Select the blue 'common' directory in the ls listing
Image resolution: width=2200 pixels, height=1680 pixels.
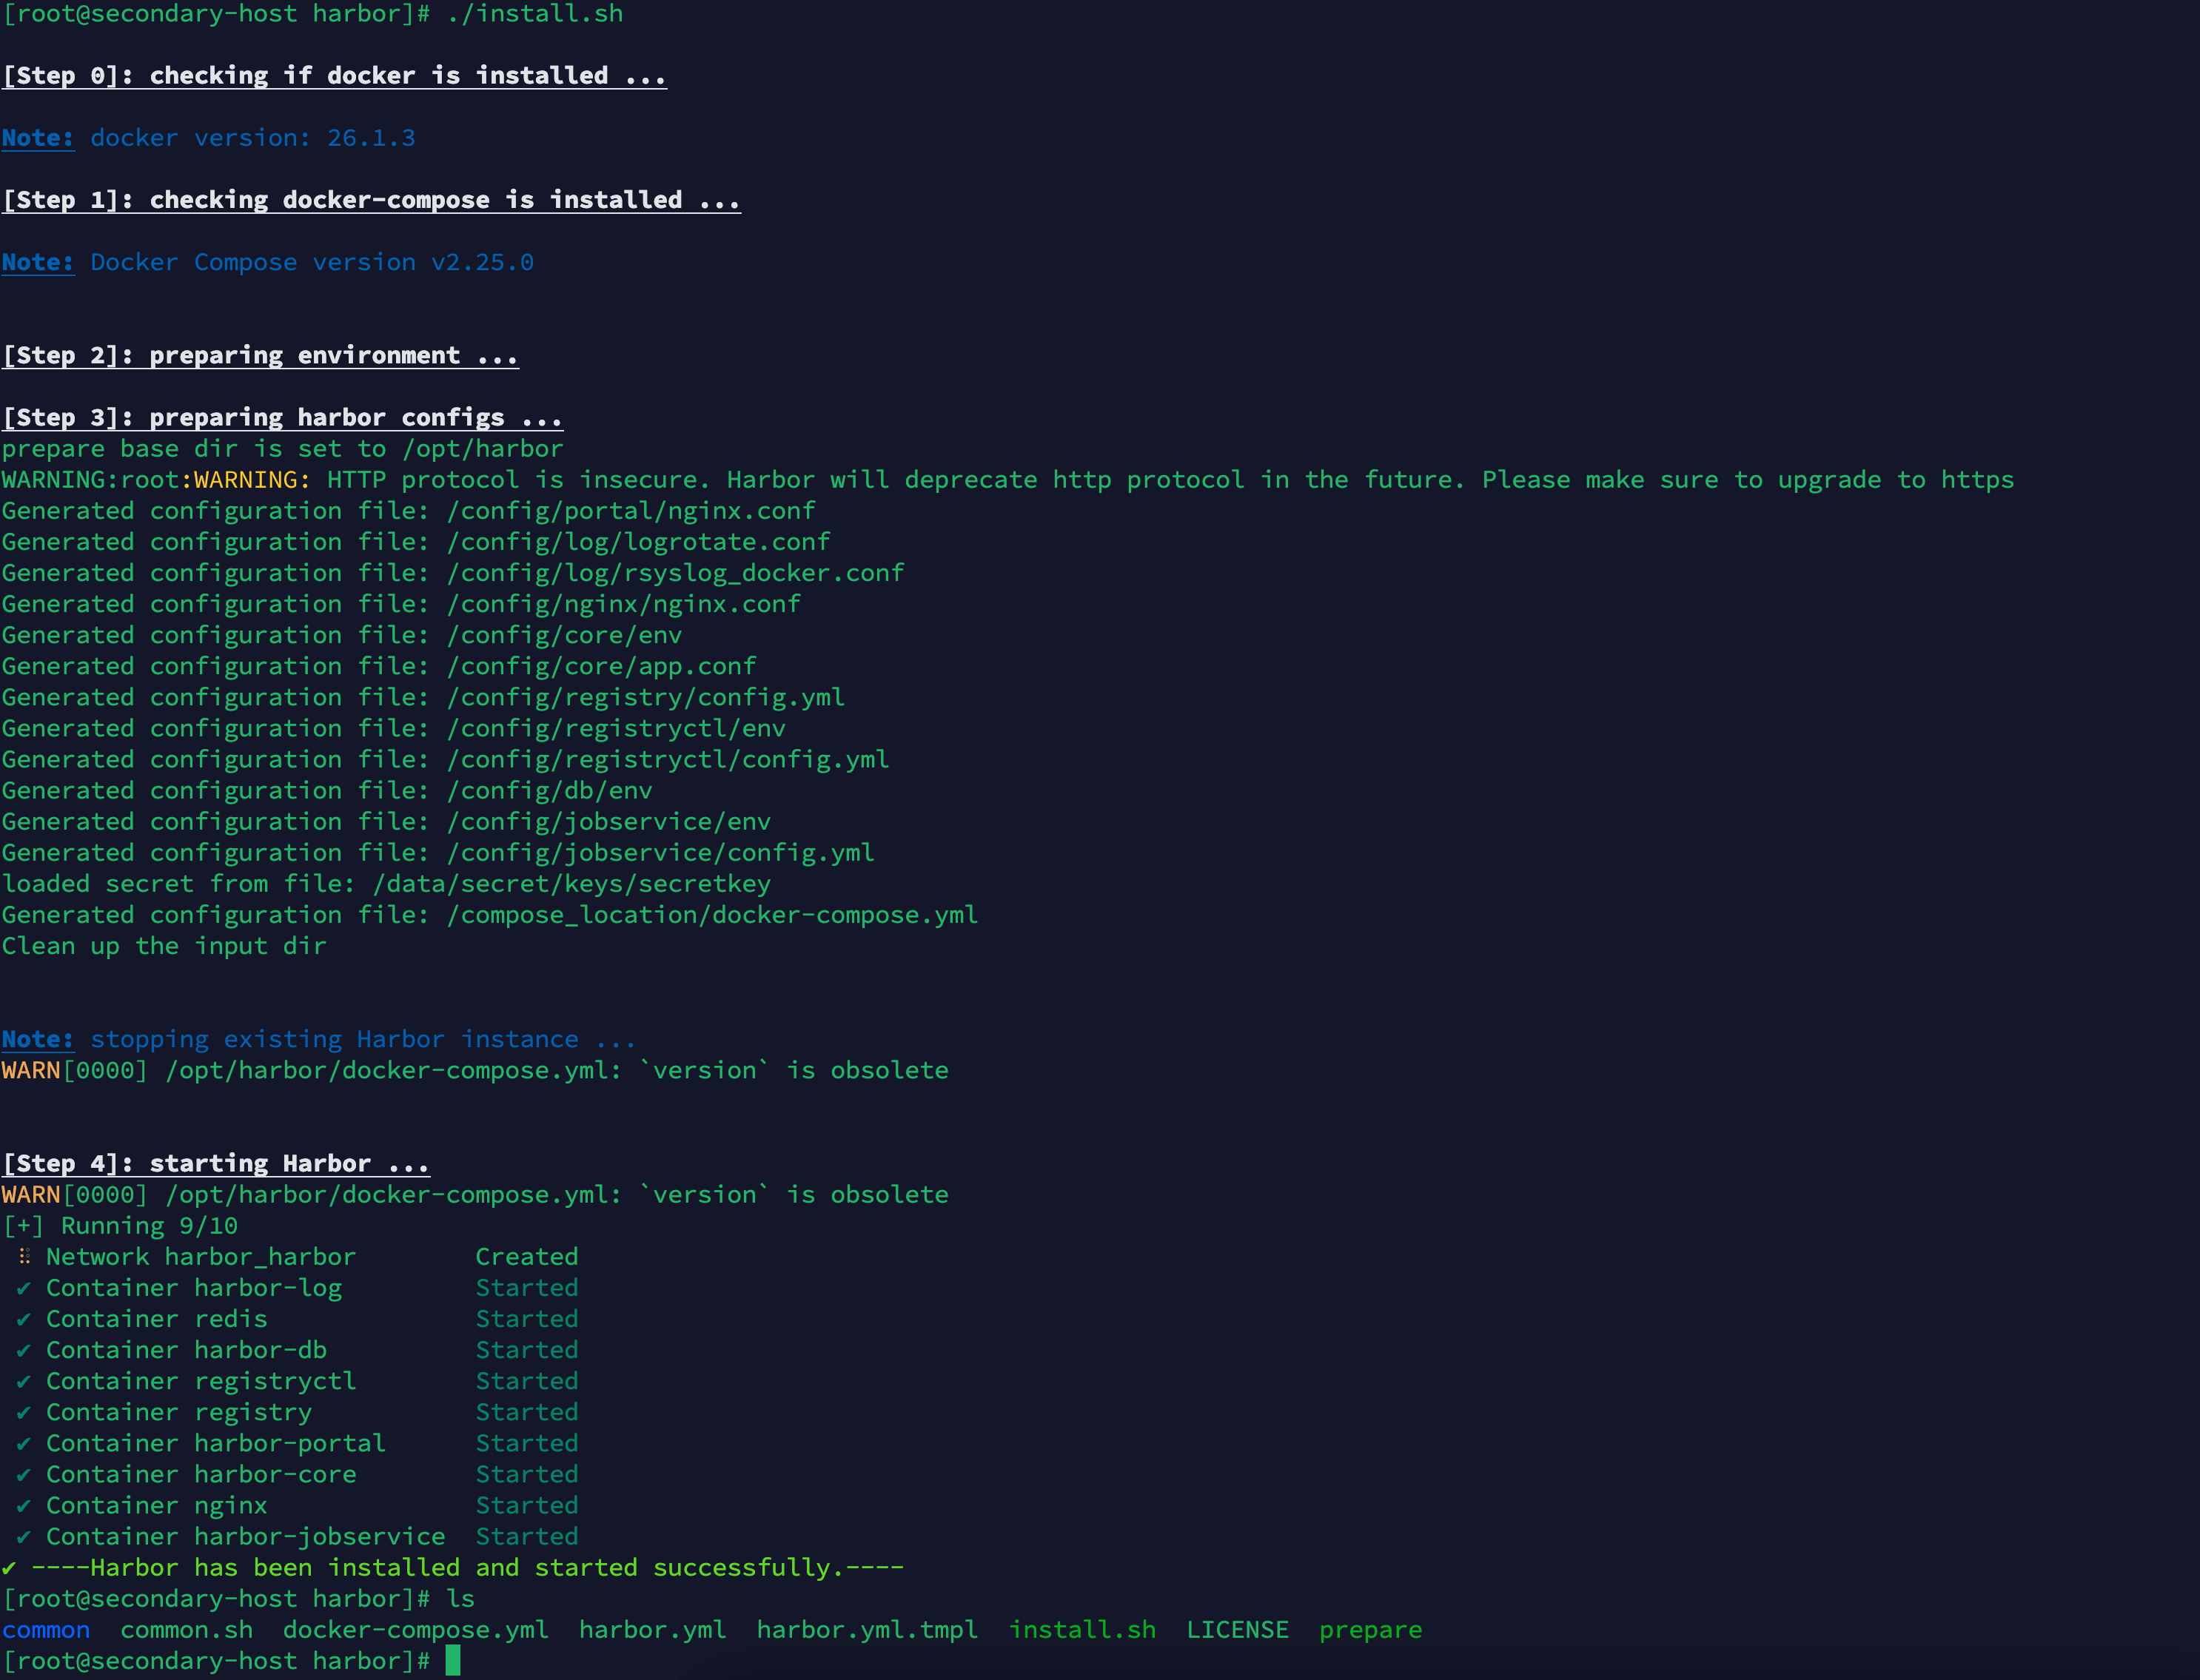pyautogui.click(x=46, y=1630)
